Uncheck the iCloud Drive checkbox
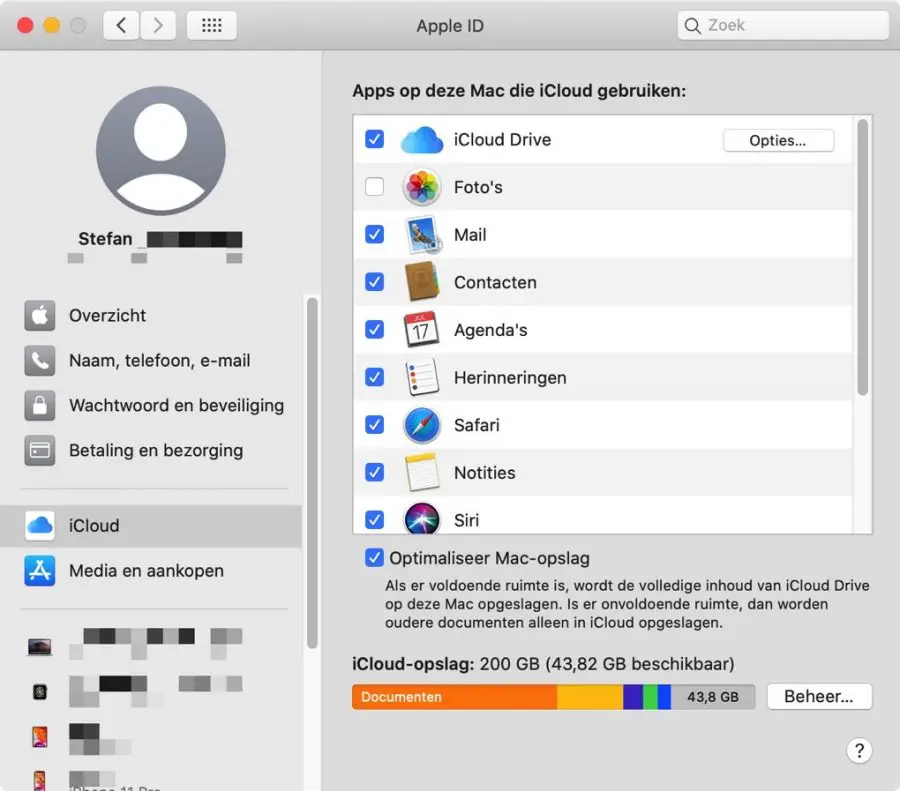900x791 pixels. click(x=374, y=139)
